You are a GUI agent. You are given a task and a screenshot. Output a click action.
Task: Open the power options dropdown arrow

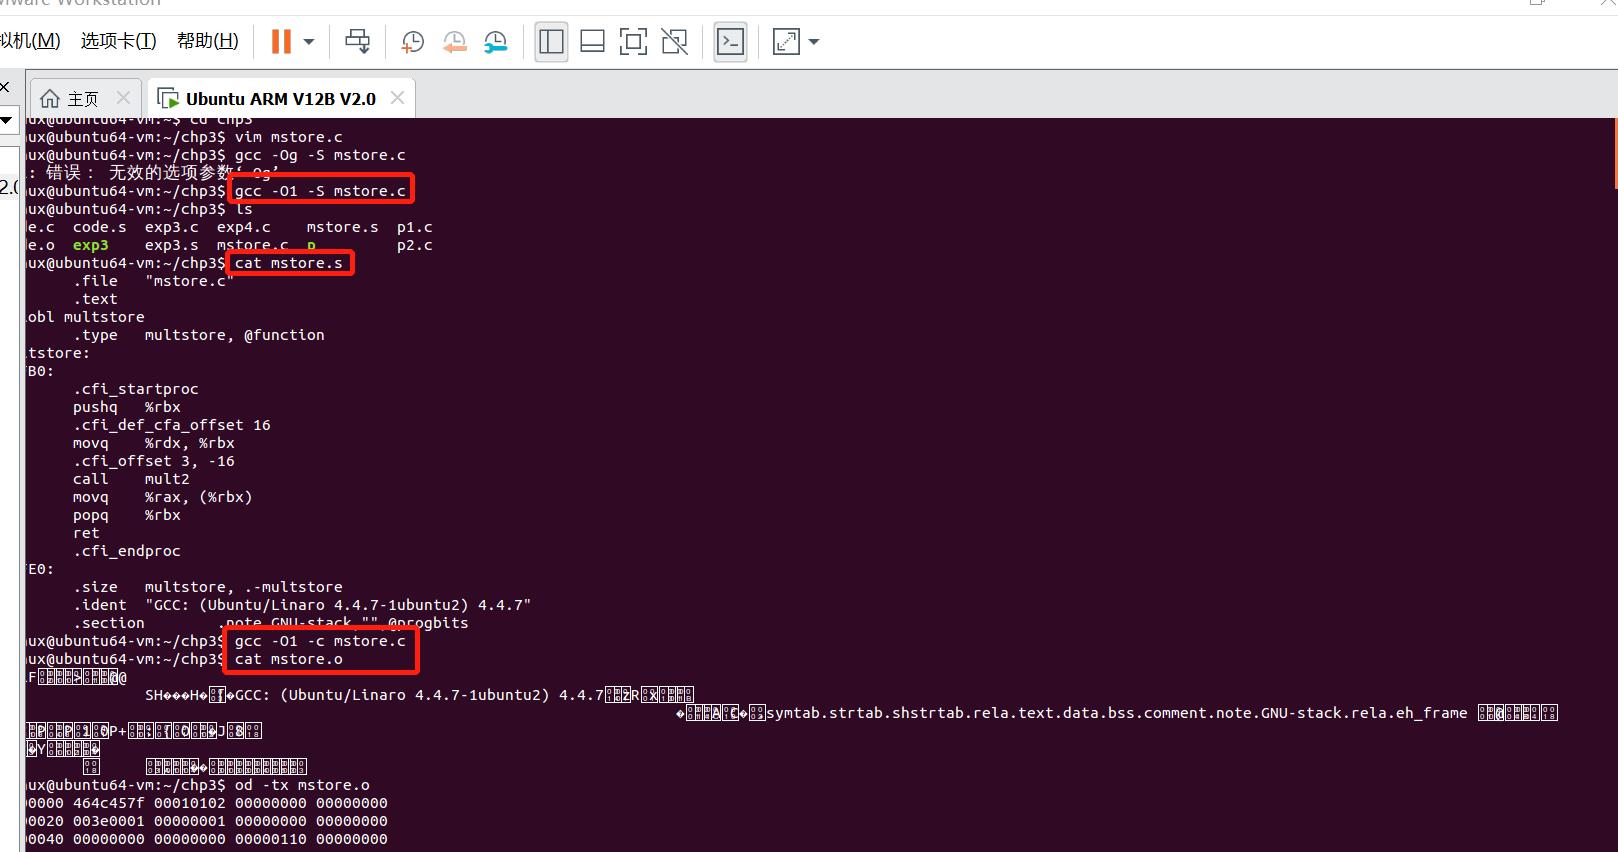(309, 42)
